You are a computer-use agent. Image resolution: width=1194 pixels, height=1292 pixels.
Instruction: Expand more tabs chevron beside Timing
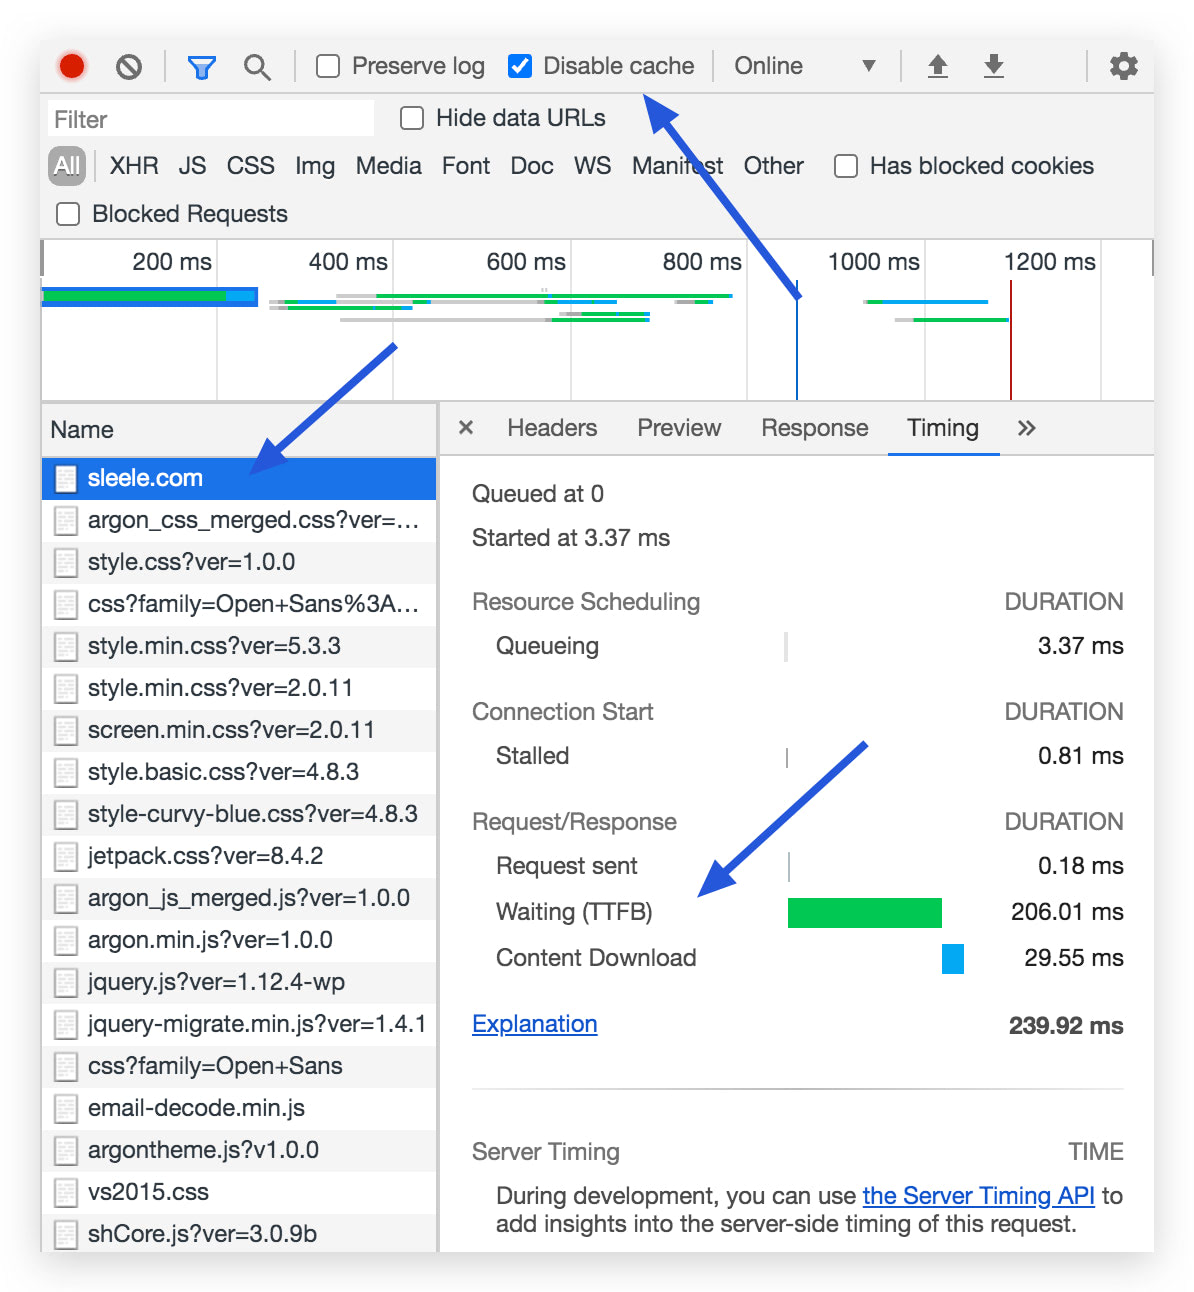pos(1026,428)
